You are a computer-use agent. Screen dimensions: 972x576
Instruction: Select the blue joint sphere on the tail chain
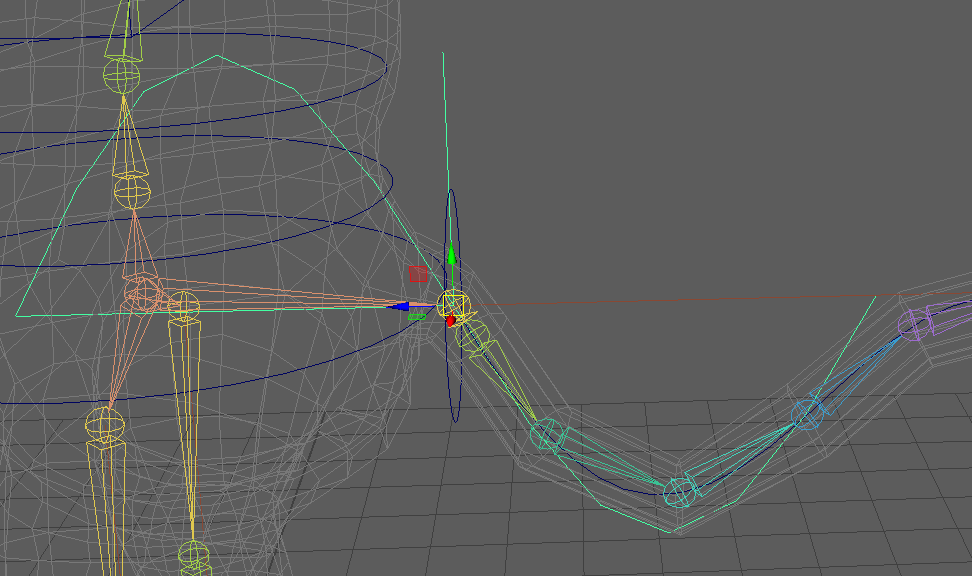click(808, 415)
